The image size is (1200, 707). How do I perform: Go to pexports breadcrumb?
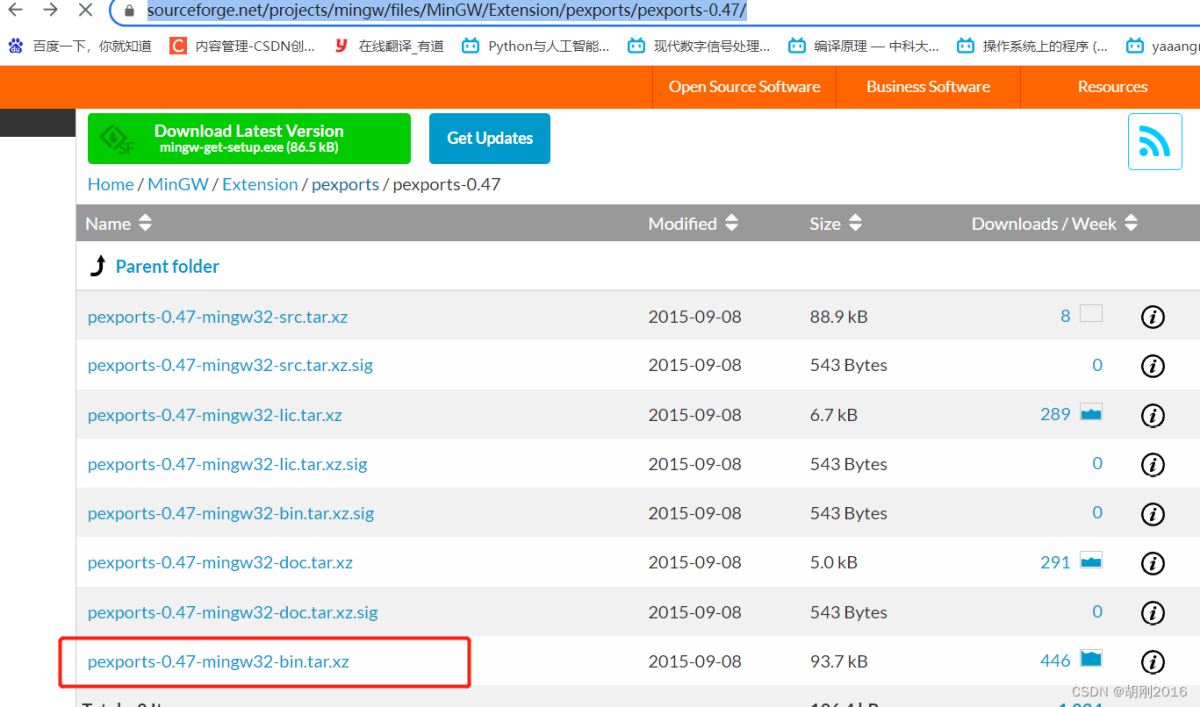pyautogui.click(x=345, y=184)
